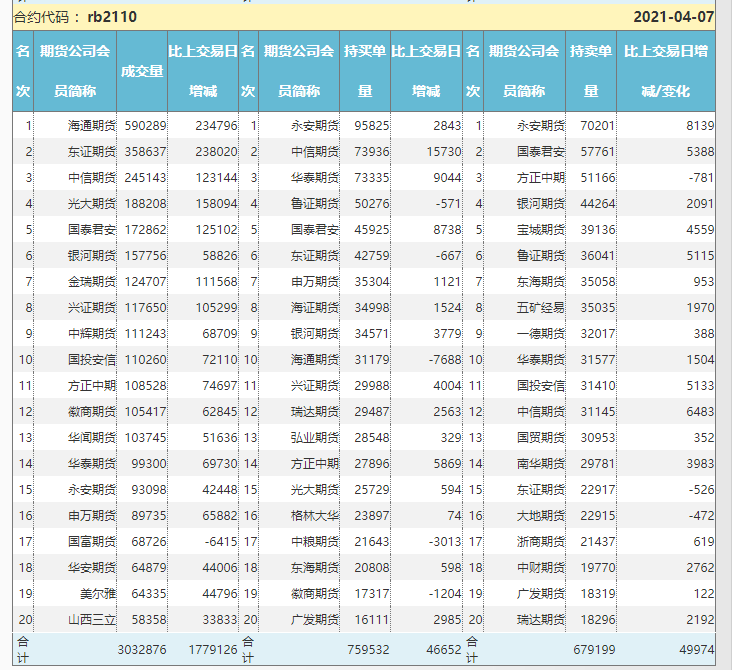Click total volume change 1779126

[213, 650]
